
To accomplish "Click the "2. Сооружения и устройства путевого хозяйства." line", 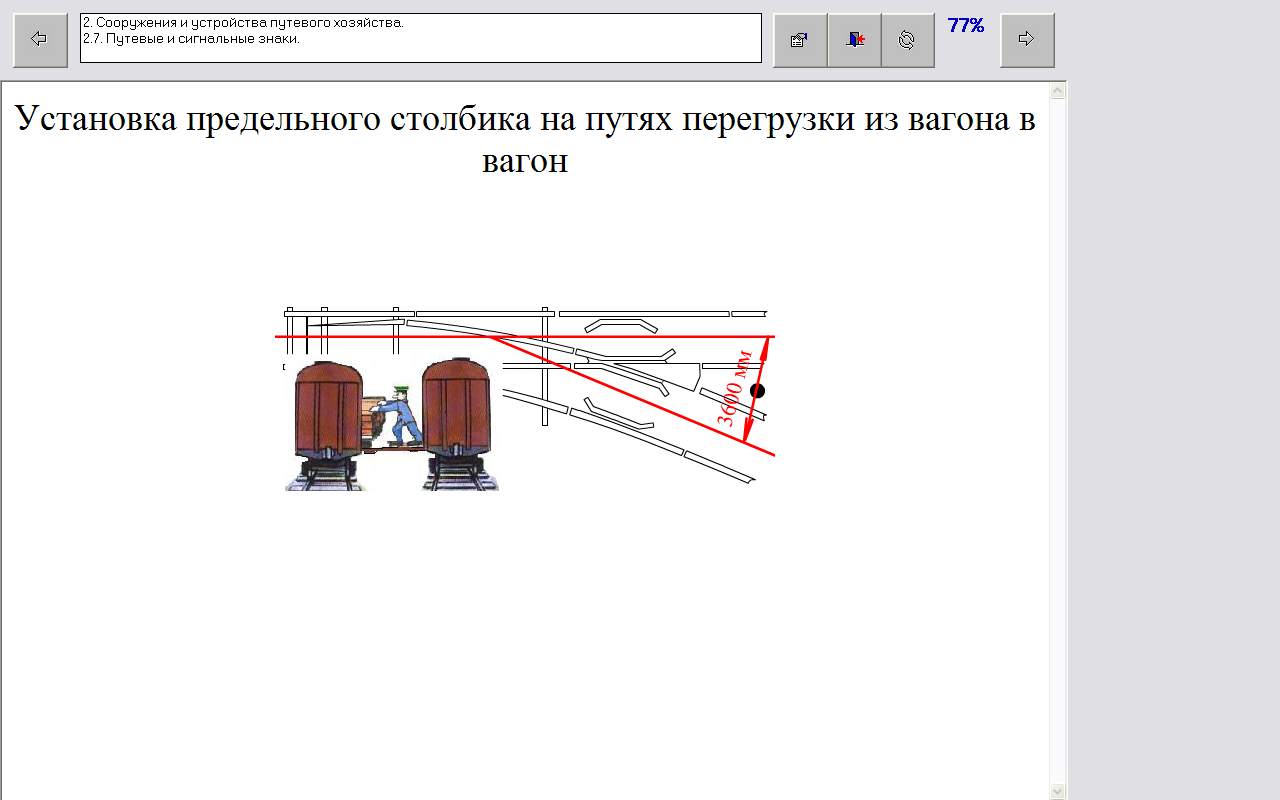I will pyautogui.click(x=243, y=22).
